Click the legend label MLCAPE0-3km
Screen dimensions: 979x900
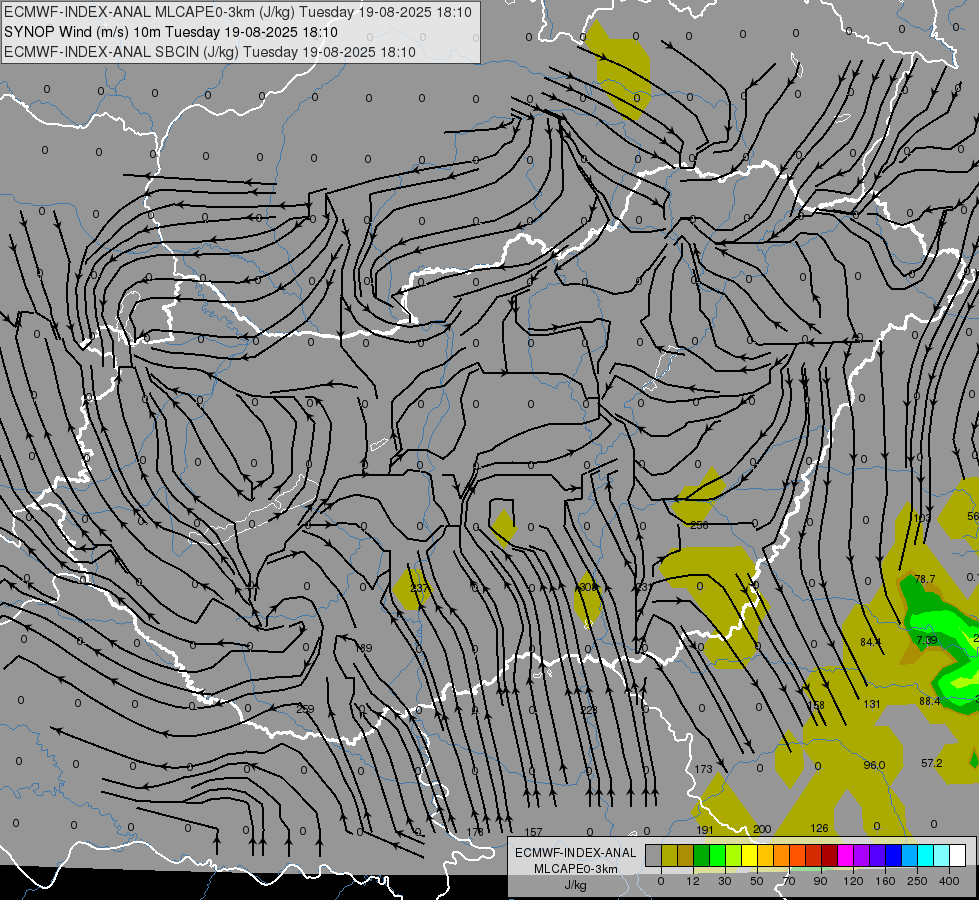click(575, 869)
